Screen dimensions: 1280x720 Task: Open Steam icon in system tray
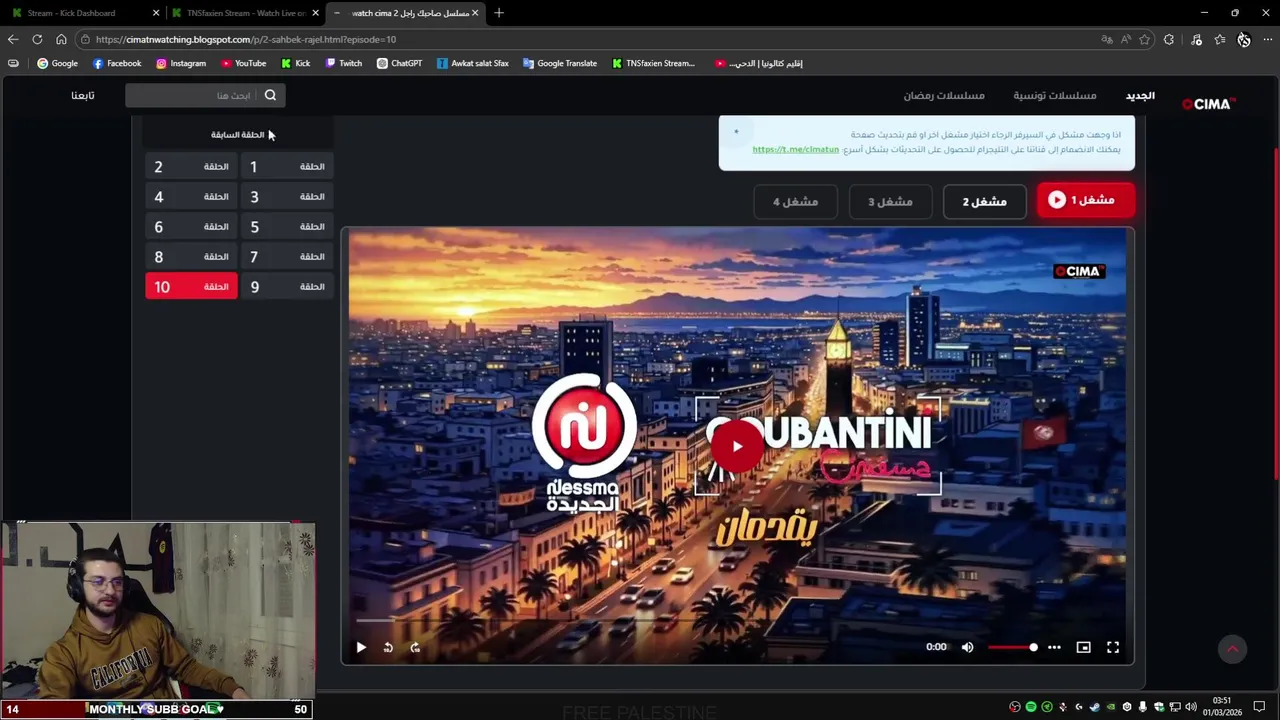click(1094, 707)
